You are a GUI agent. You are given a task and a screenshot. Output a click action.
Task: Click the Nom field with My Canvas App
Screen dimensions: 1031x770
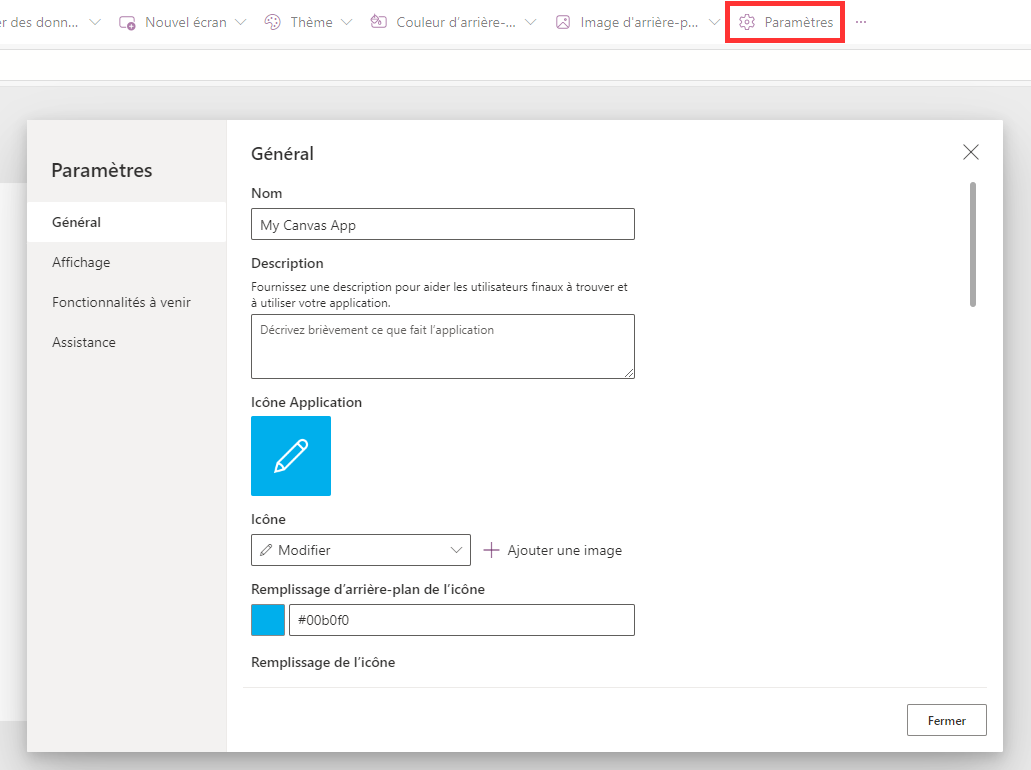coord(443,224)
